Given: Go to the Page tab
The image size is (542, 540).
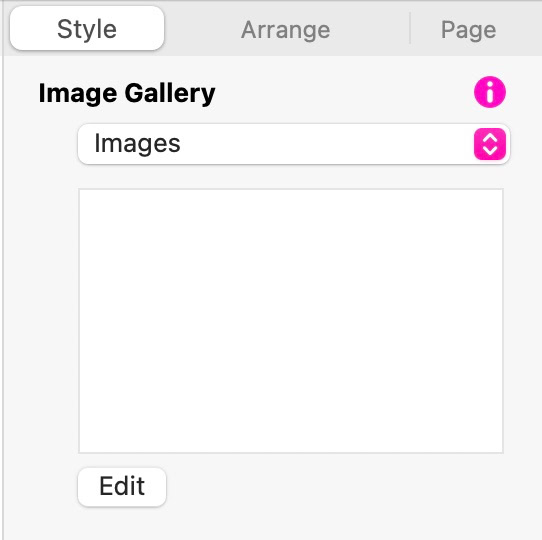Looking at the screenshot, I should (x=468, y=29).
